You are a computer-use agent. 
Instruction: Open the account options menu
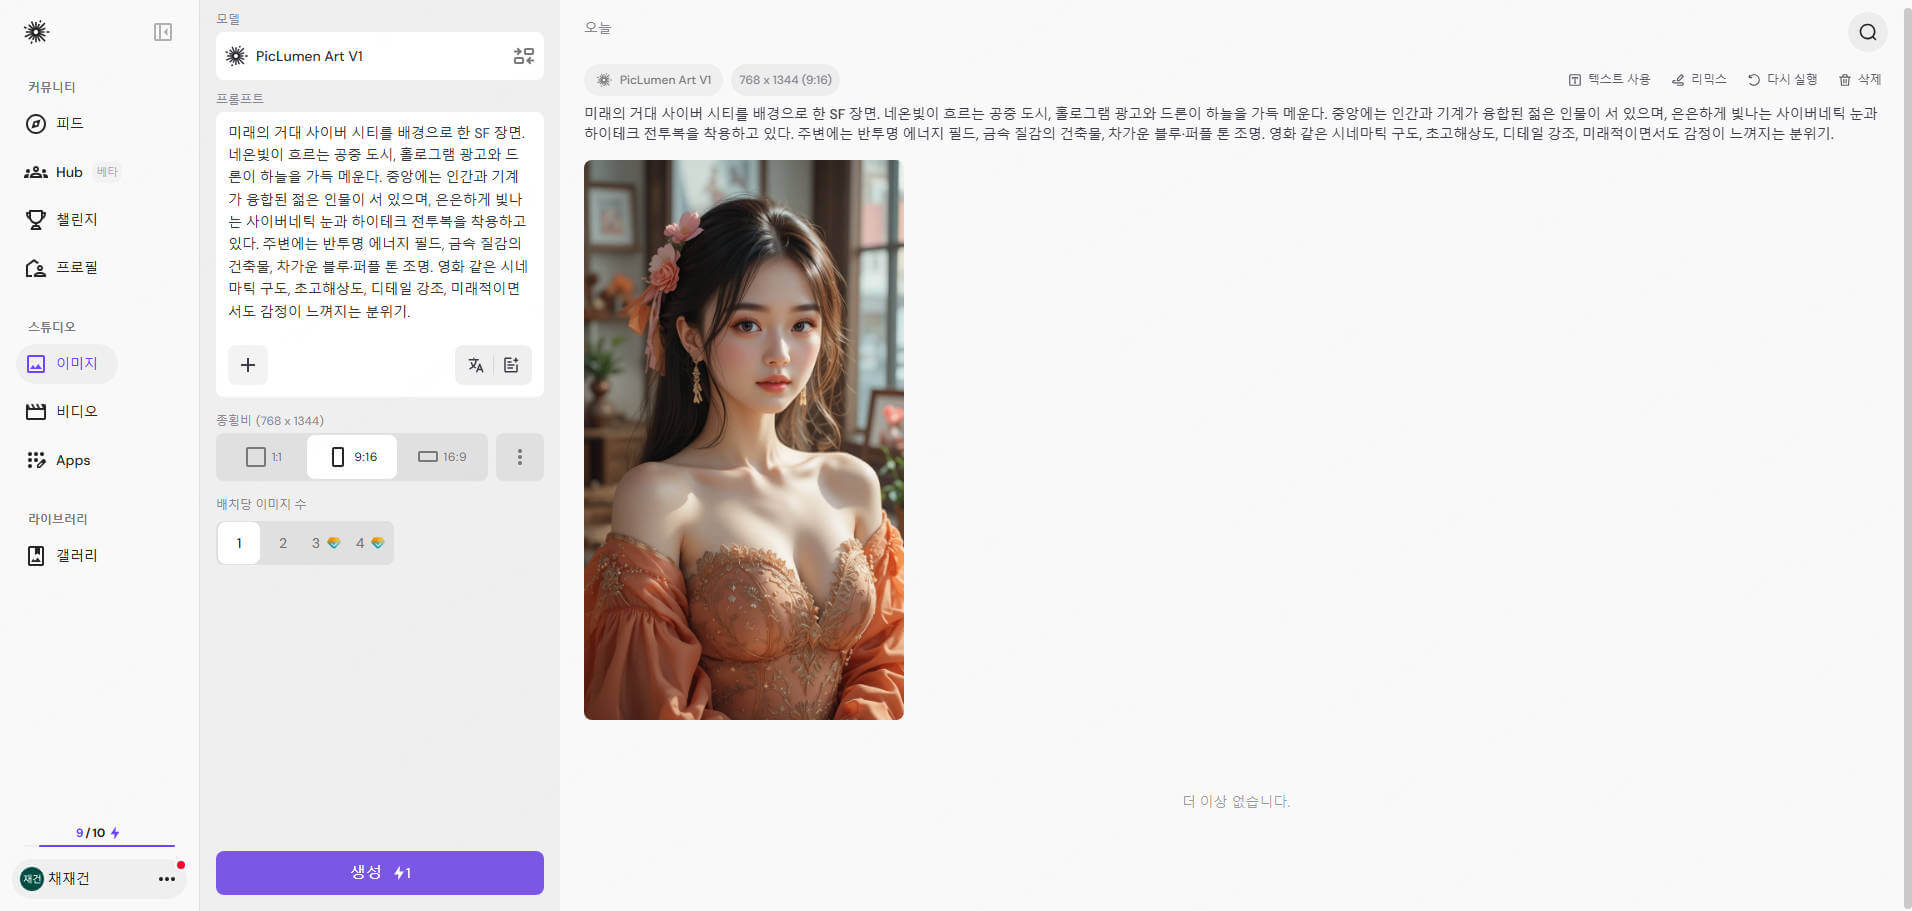166,879
